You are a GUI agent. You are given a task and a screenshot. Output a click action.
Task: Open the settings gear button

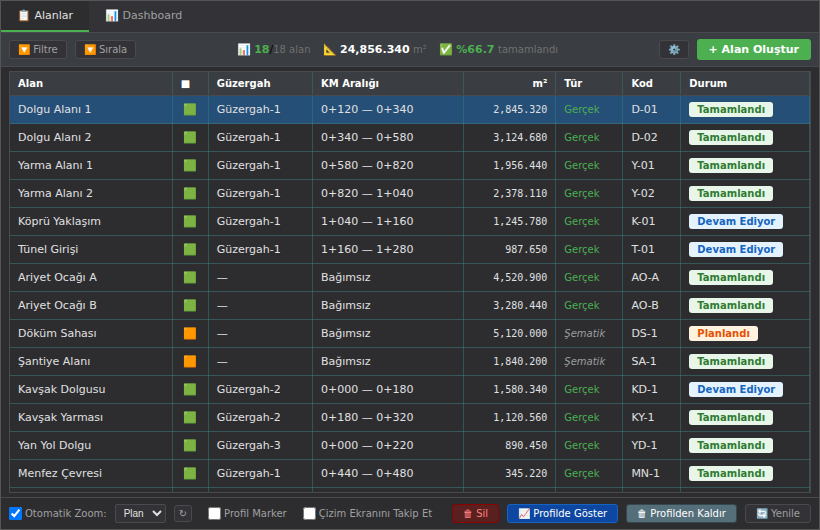point(674,49)
